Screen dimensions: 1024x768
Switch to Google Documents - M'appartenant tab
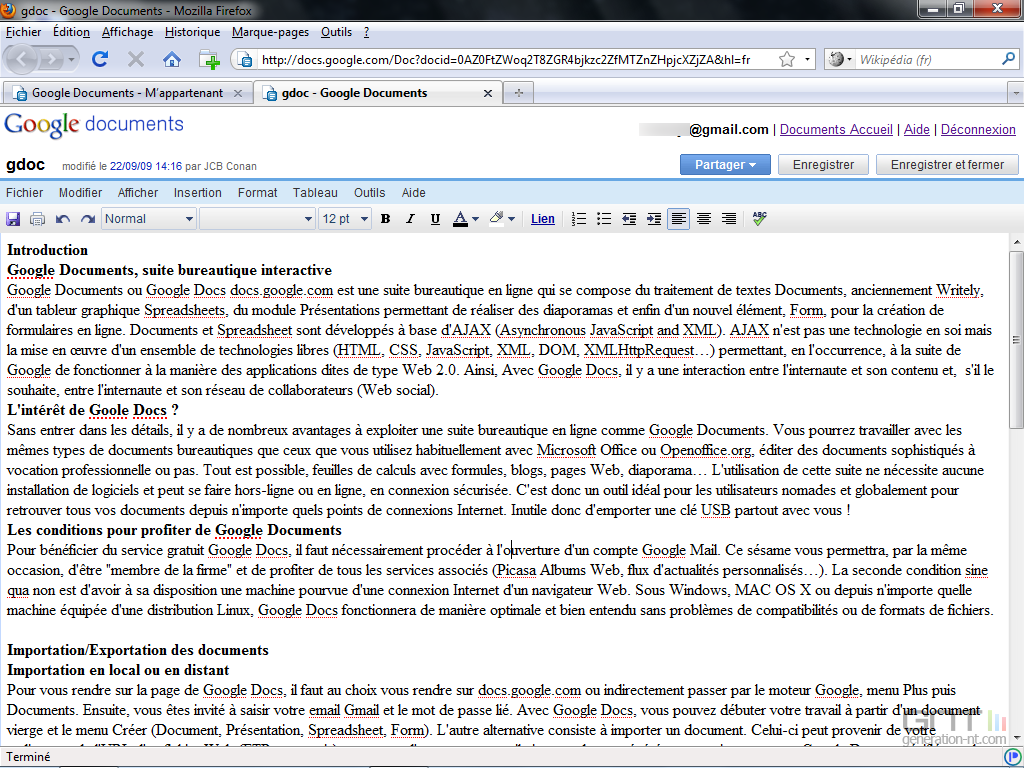127,93
